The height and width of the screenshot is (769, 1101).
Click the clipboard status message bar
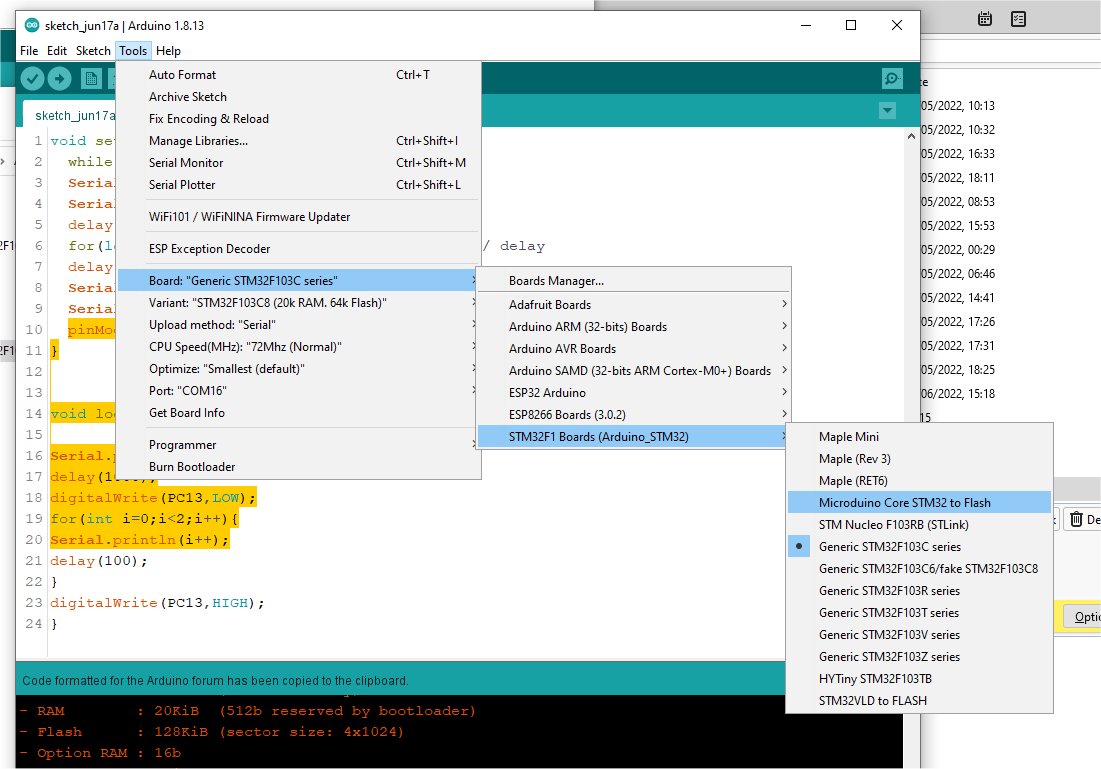pyautogui.click(x=400, y=680)
